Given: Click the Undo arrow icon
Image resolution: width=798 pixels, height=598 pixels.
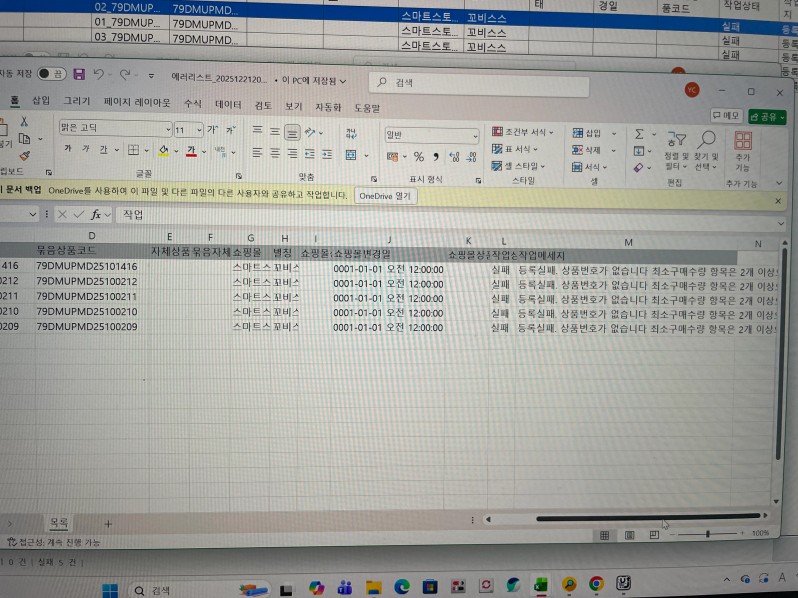Looking at the screenshot, I should coord(99,75).
